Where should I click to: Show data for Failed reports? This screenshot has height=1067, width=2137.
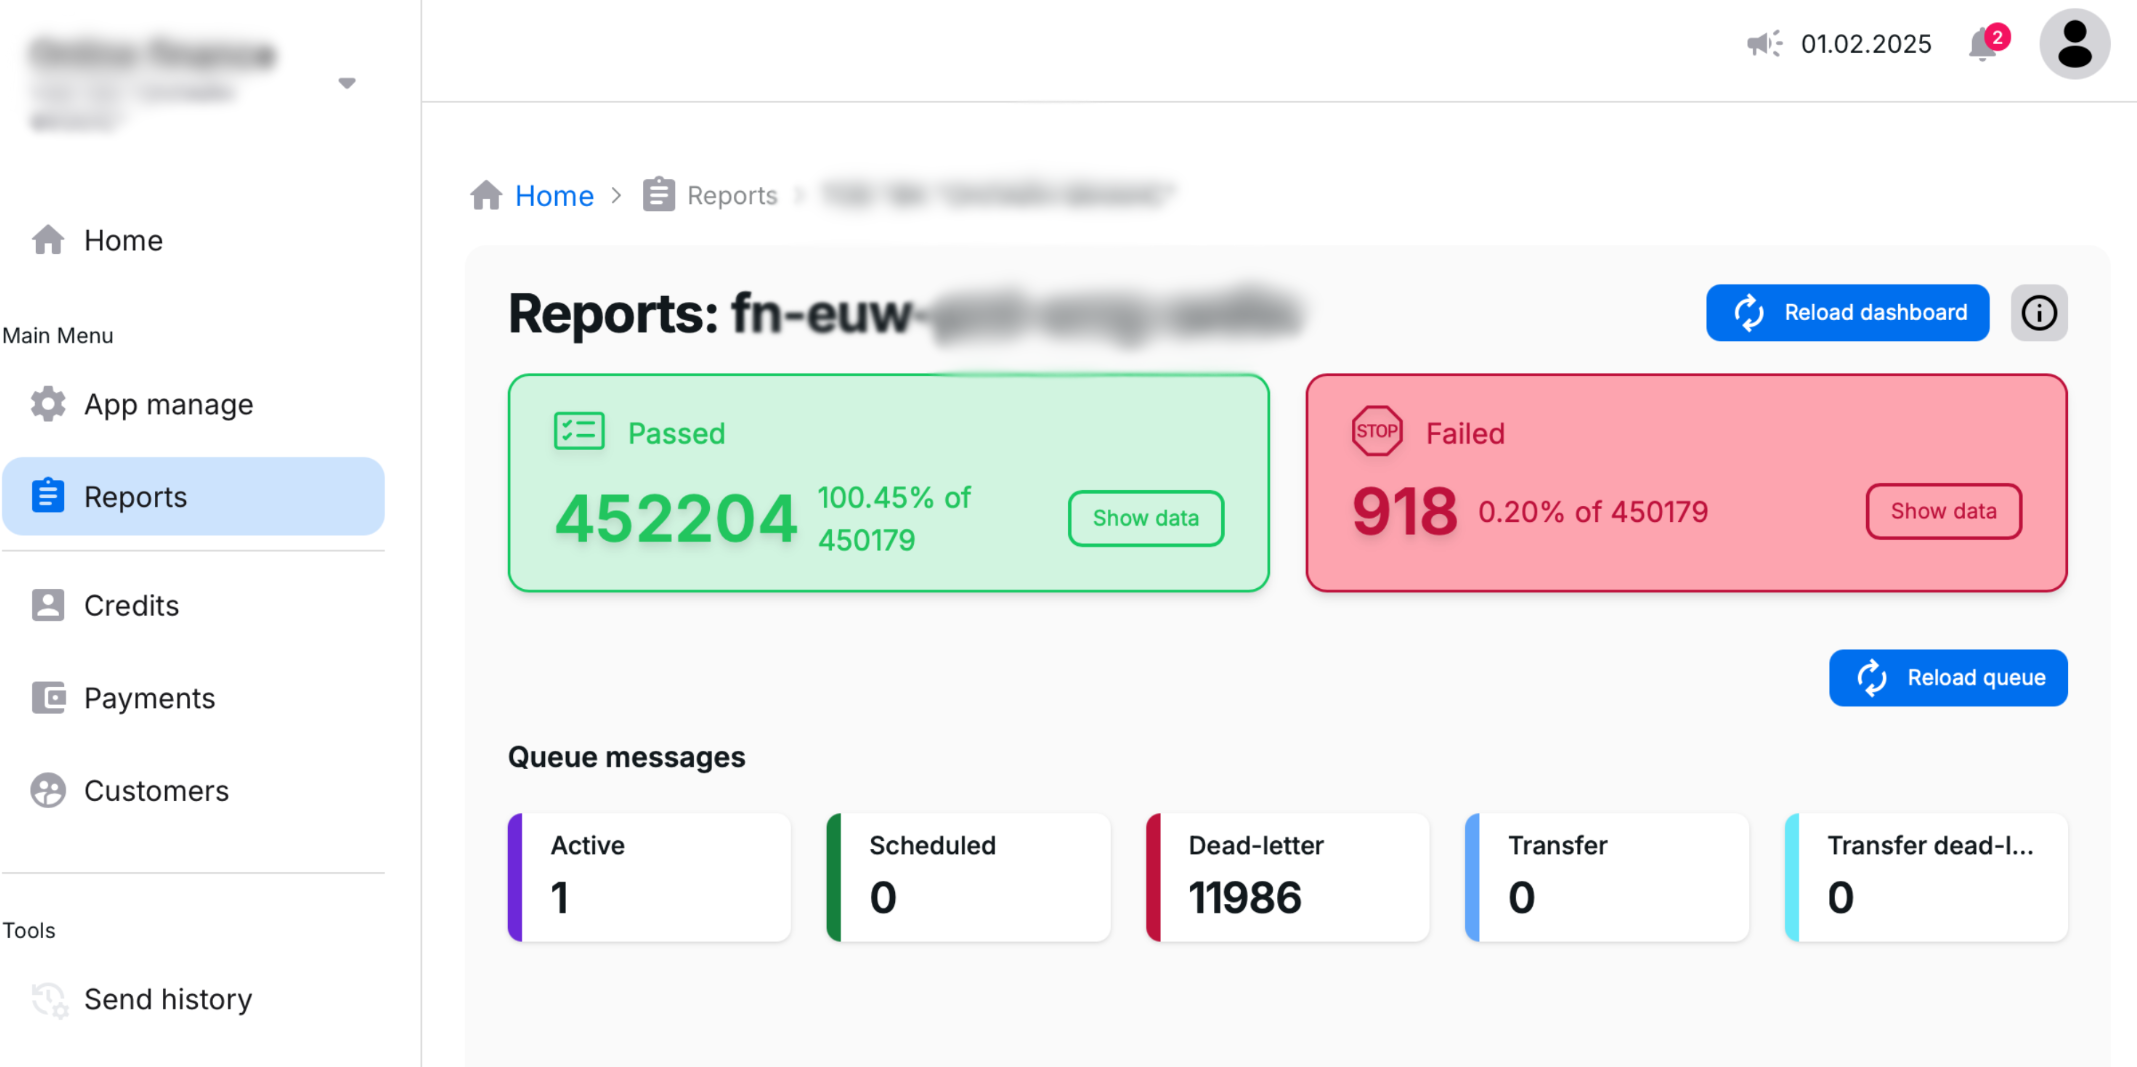(x=1942, y=511)
